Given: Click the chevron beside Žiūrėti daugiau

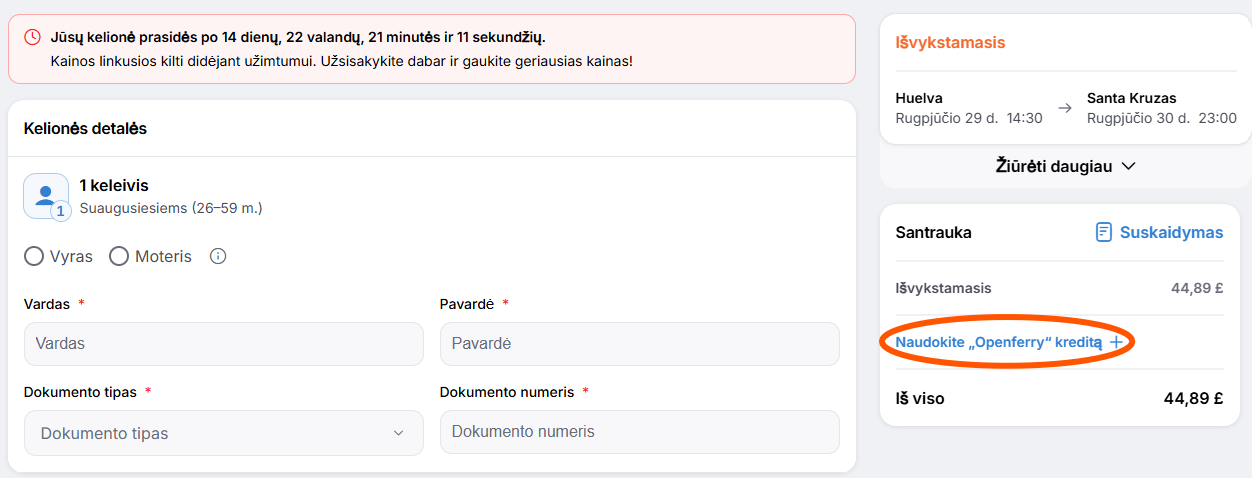Looking at the screenshot, I should (x=1129, y=166).
